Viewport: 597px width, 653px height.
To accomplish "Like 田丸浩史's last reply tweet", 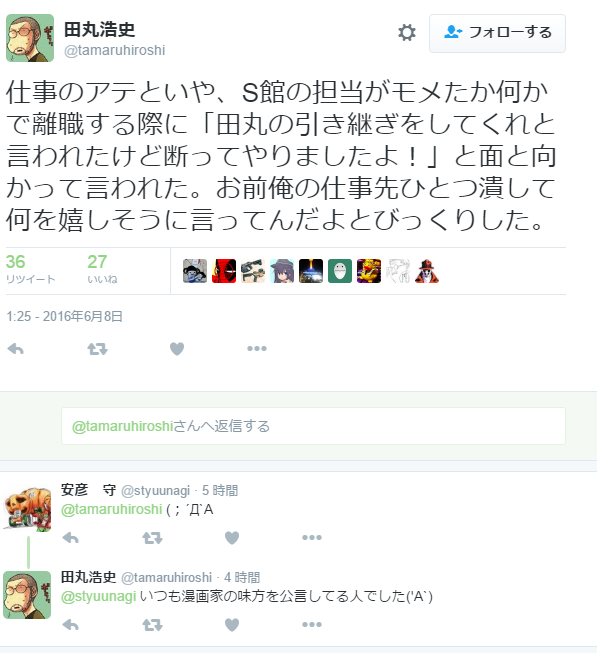I will 232,625.
